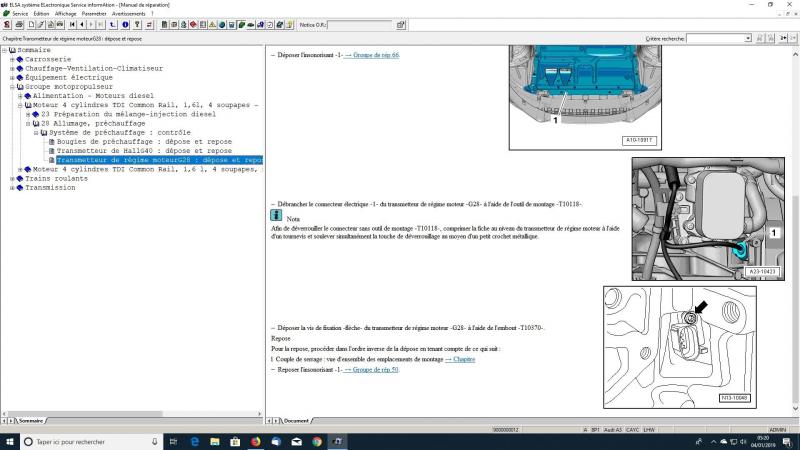Click the next page arrow icon
This screenshot has height=450, width=800.
(91, 24)
